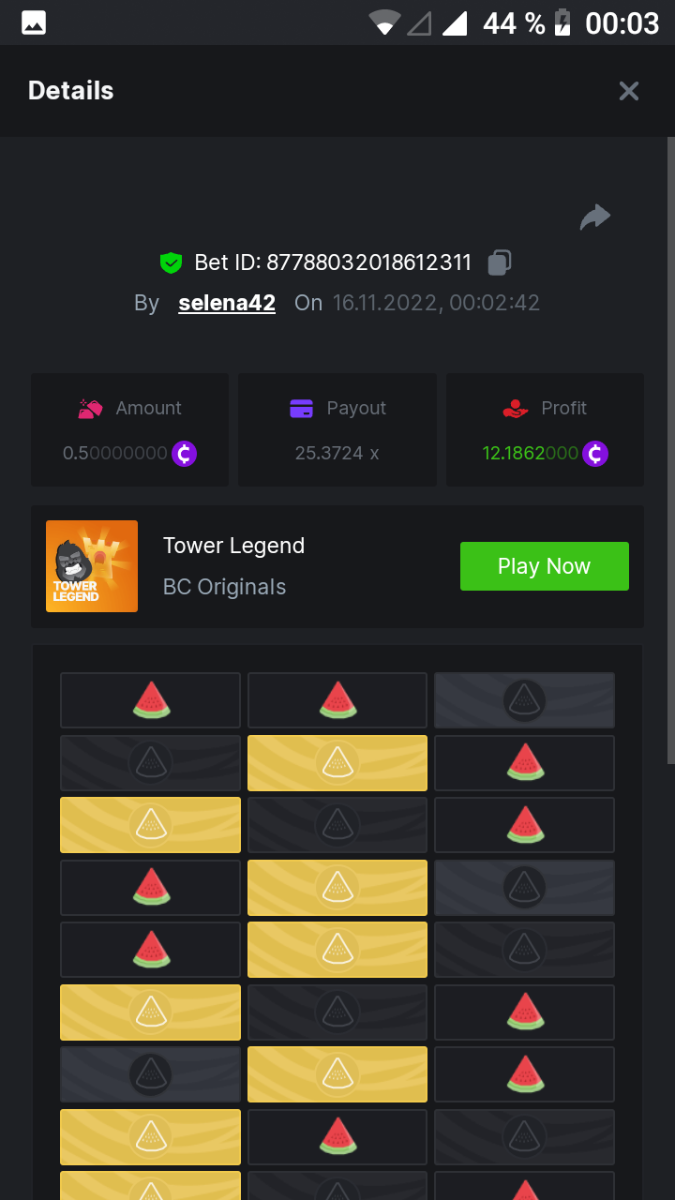Click the yellow tile in third row

tap(150, 825)
